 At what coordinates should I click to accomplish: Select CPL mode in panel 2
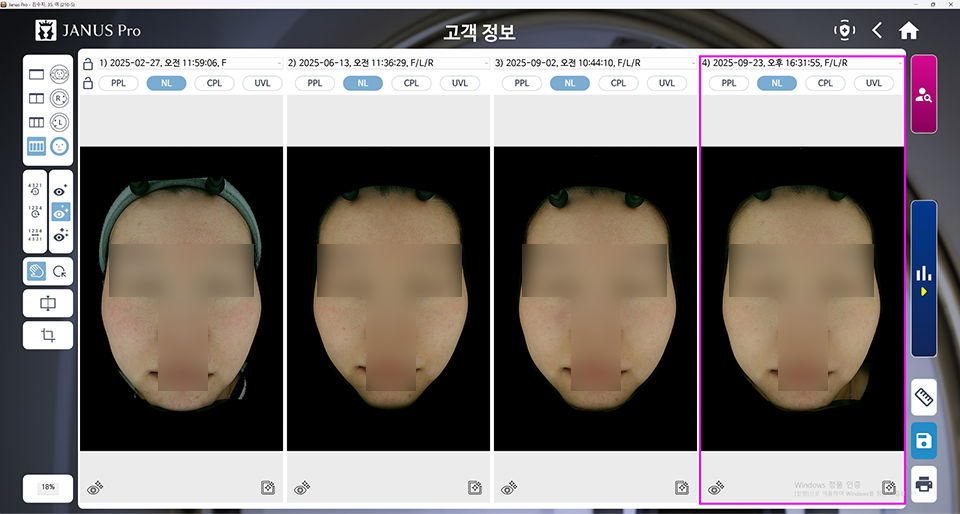[x=411, y=83]
